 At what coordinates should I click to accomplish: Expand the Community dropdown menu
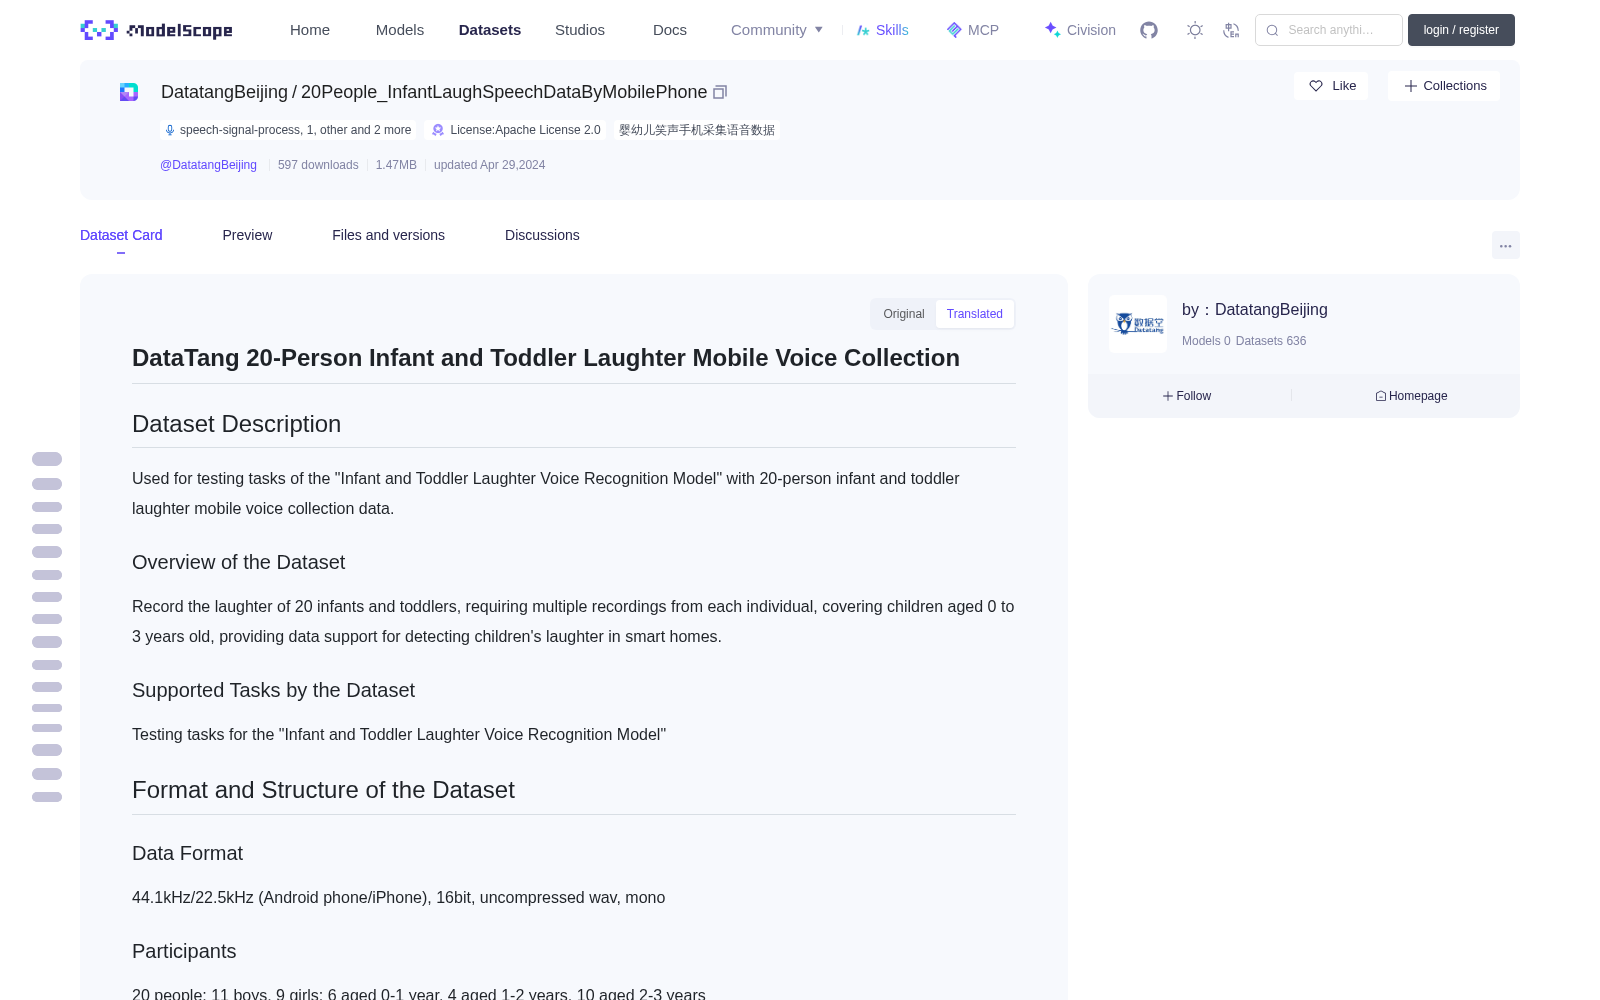[x=777, y=30]
